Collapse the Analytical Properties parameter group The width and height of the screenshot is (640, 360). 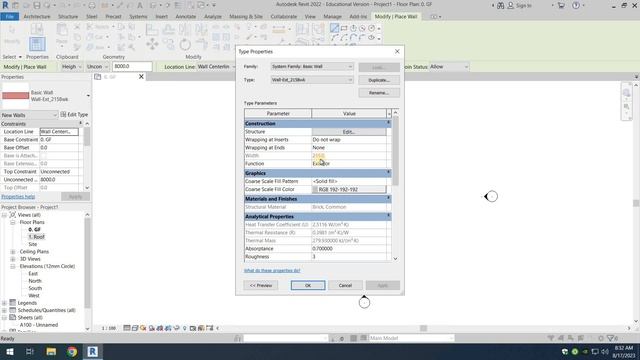[388, 216]
